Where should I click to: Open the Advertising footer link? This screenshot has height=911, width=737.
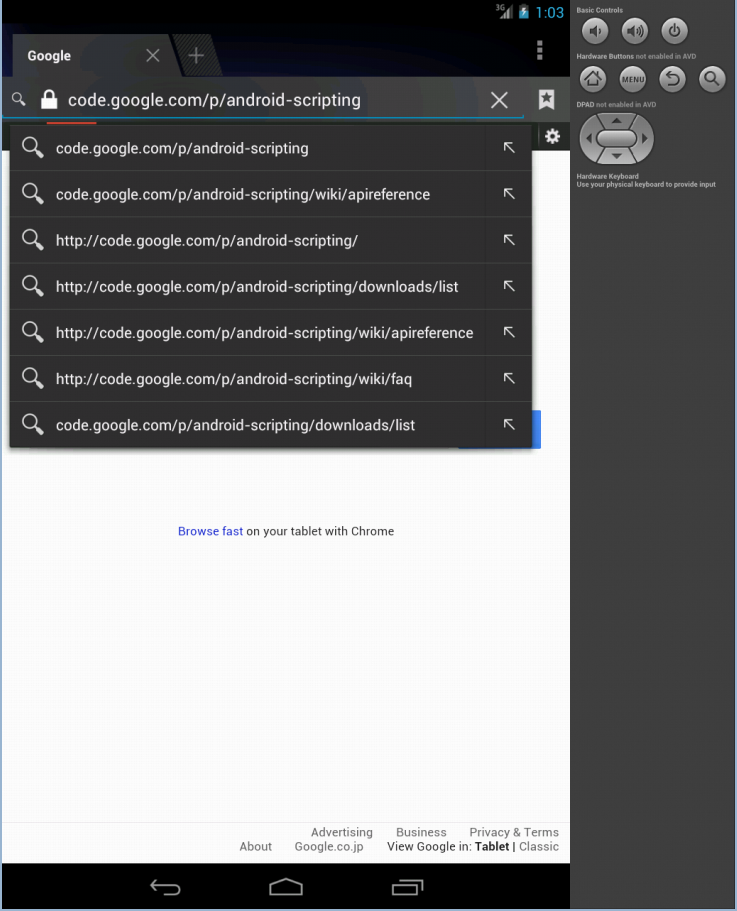coord(341,832)
